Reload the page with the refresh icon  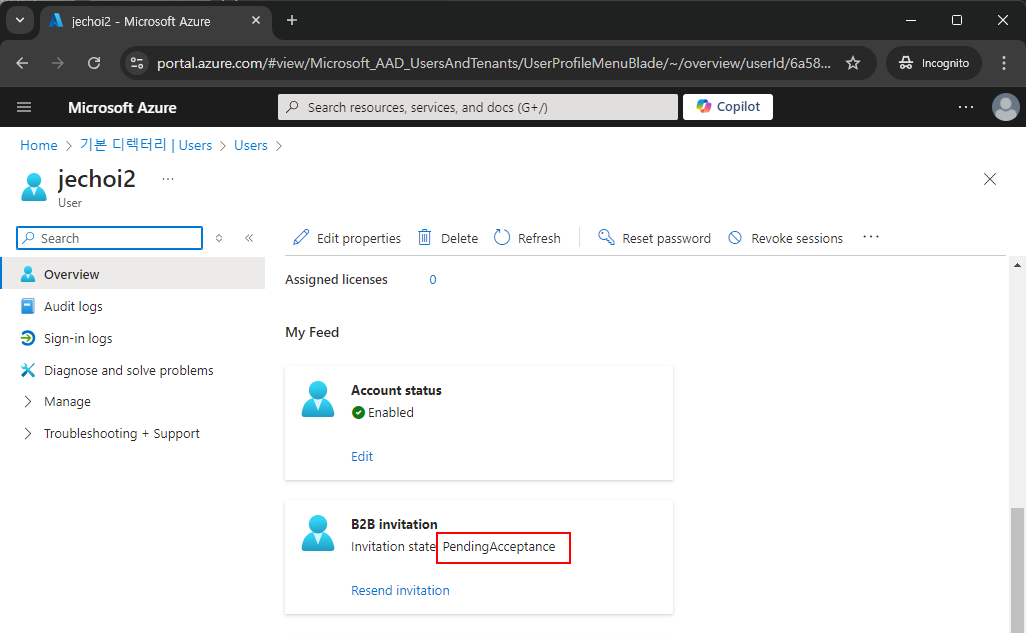point(94,63)
